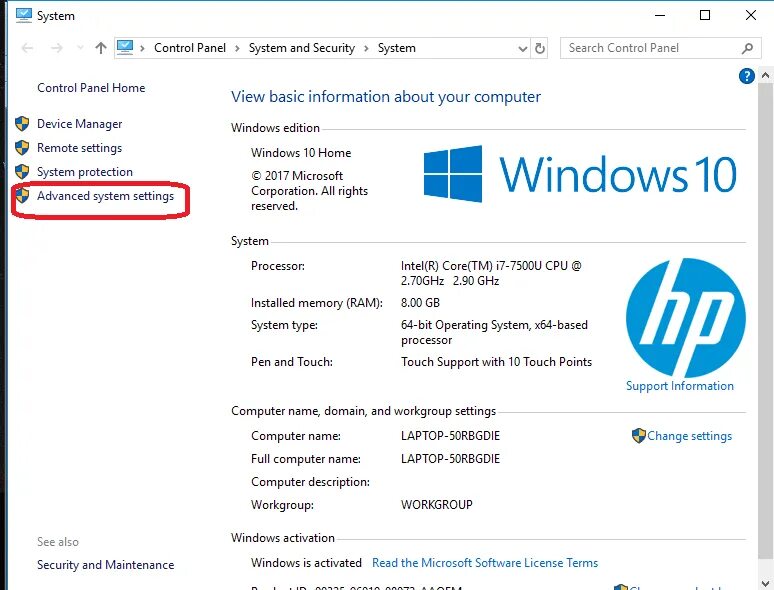Open Advanced system settings link

click(106, 196)
